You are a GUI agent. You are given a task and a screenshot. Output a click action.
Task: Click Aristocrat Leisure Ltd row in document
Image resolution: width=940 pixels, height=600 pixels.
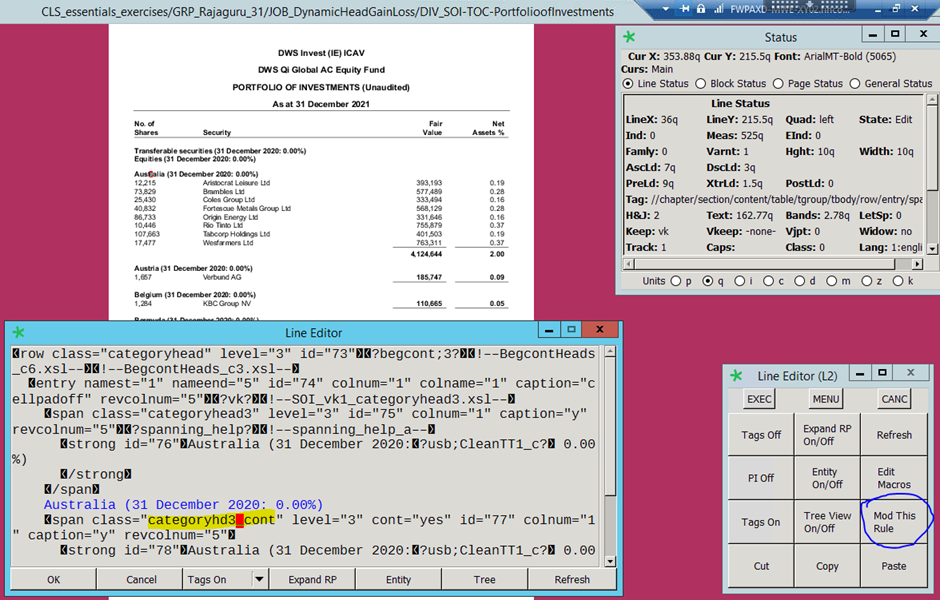point(319,183)
